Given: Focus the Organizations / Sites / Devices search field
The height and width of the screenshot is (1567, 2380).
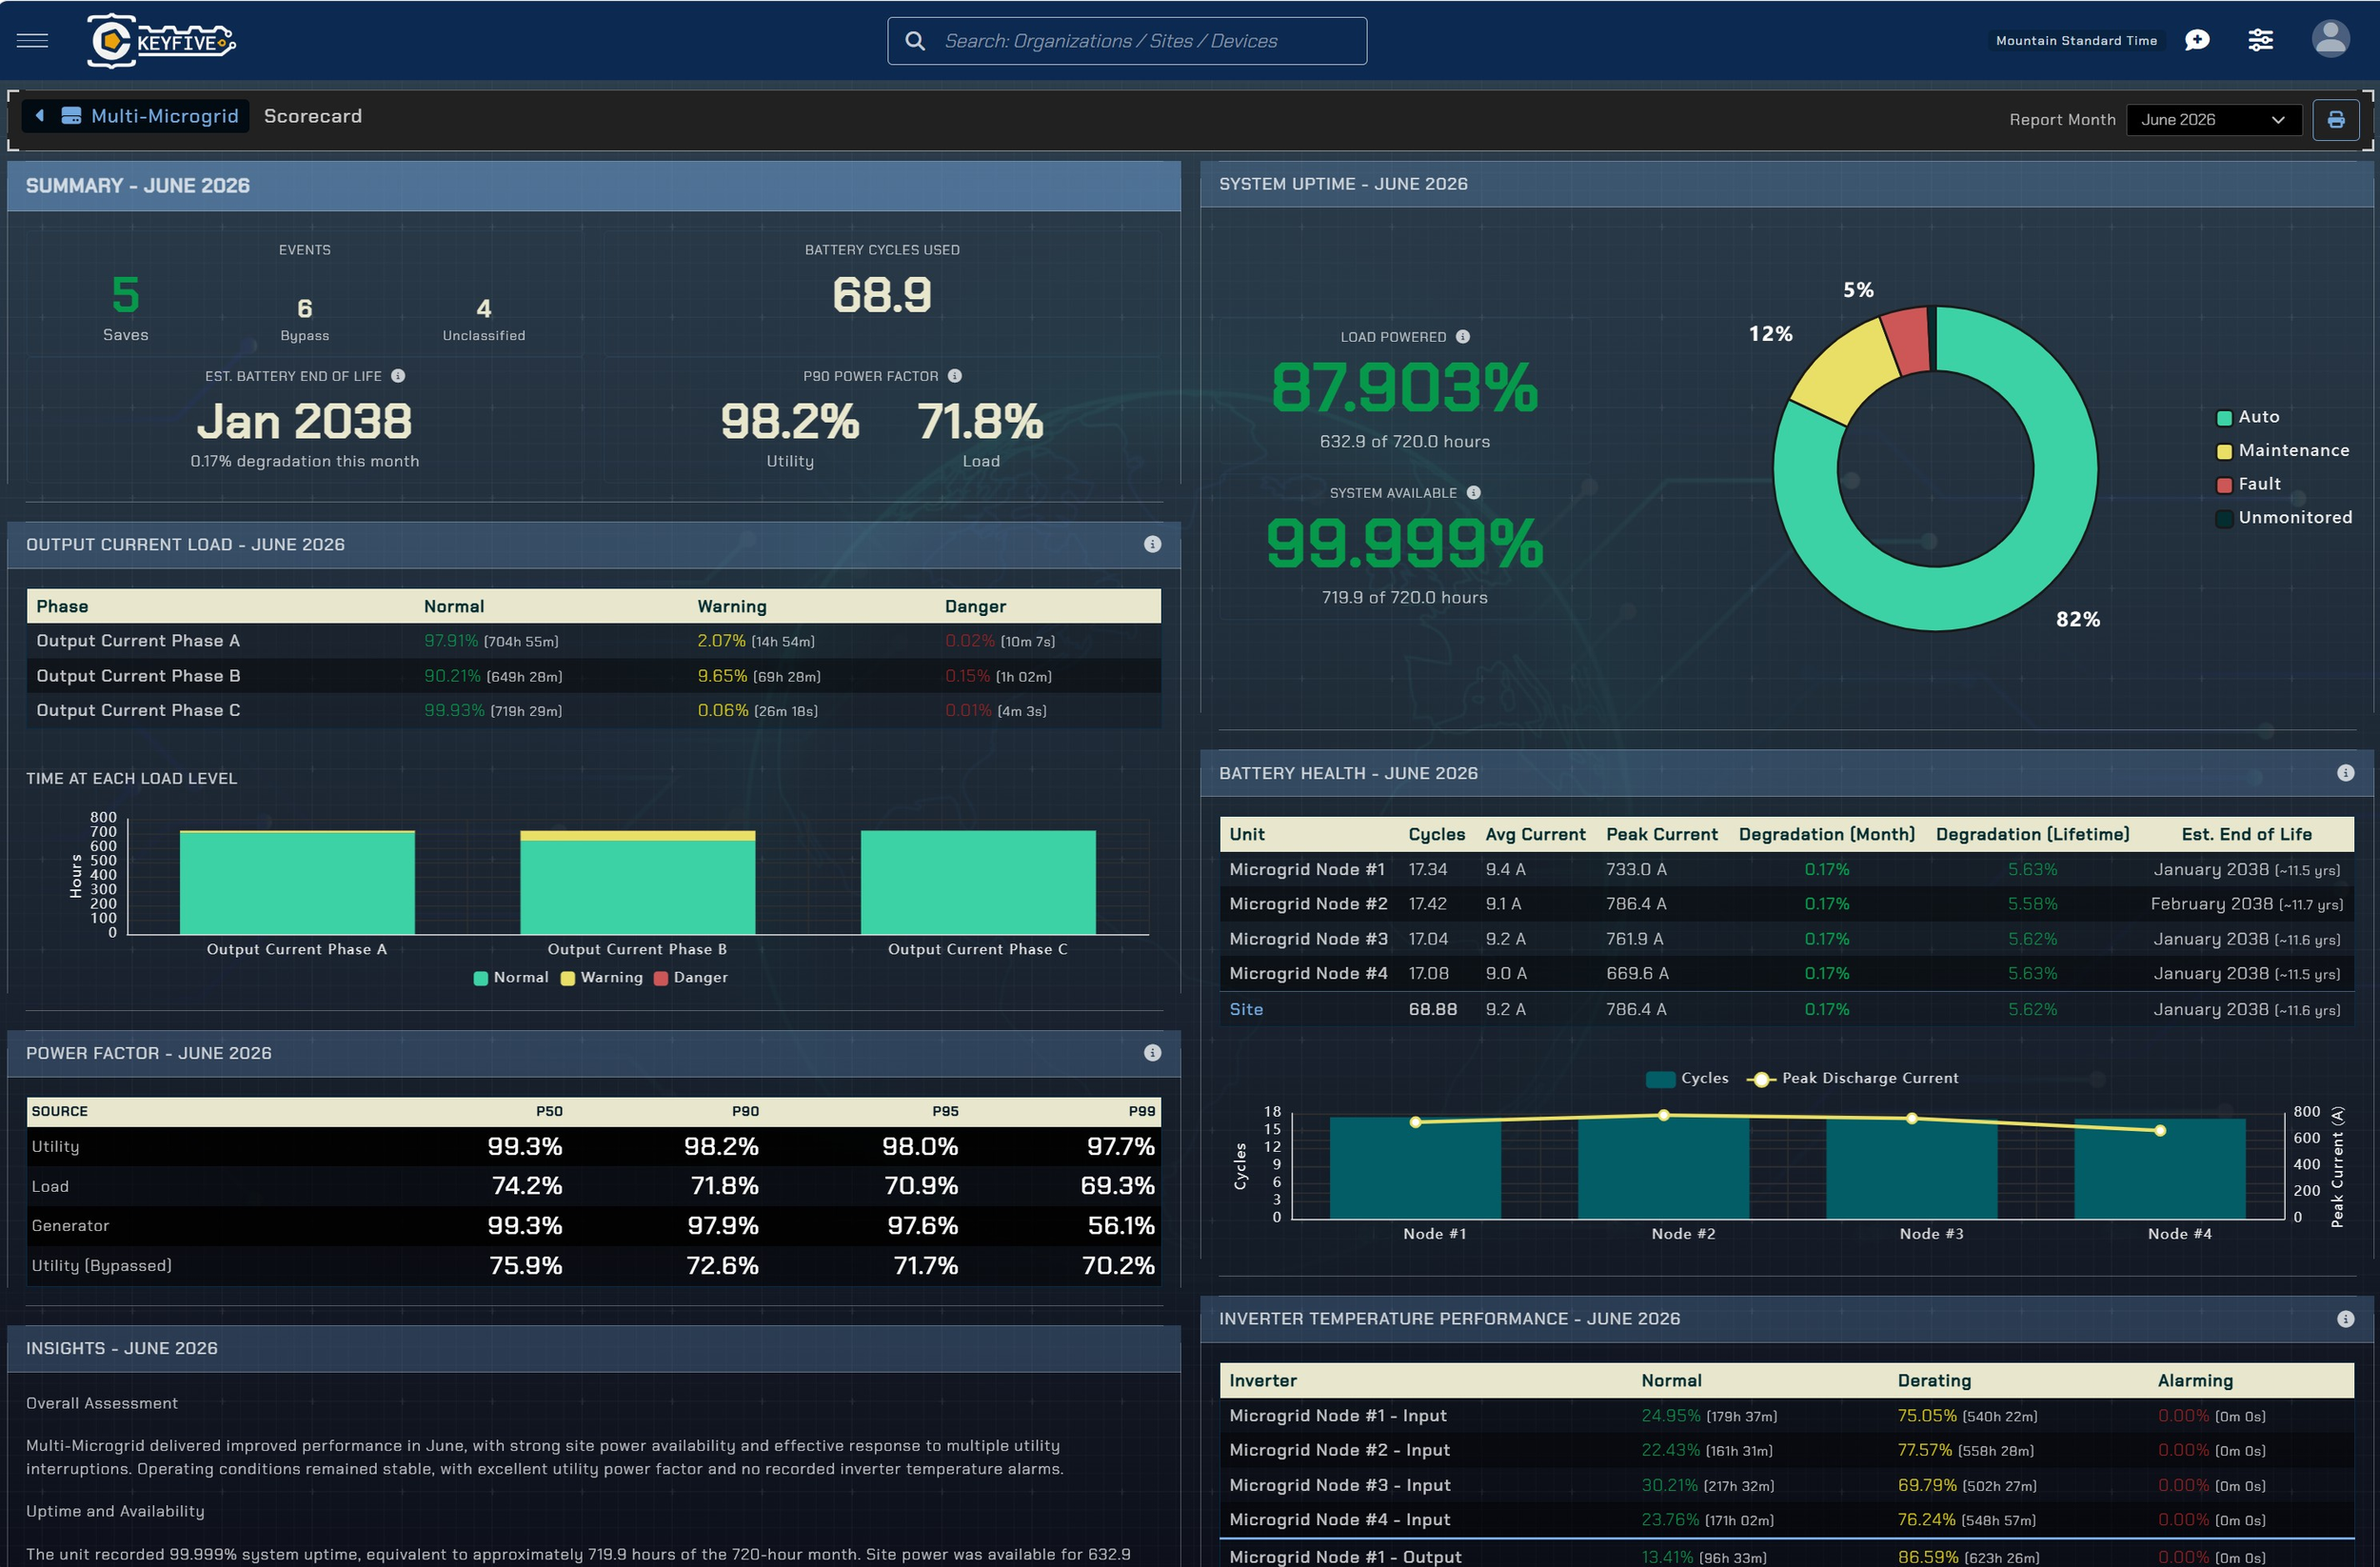Looking at the screenshot, I should [1127, 41].
